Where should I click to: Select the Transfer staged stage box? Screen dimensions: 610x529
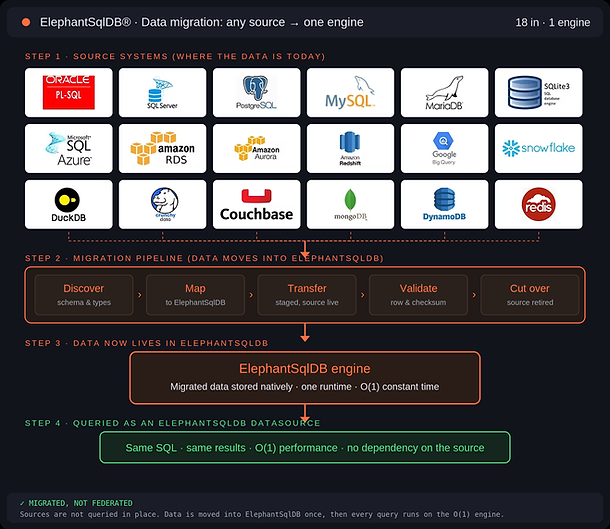pos(307,295)
